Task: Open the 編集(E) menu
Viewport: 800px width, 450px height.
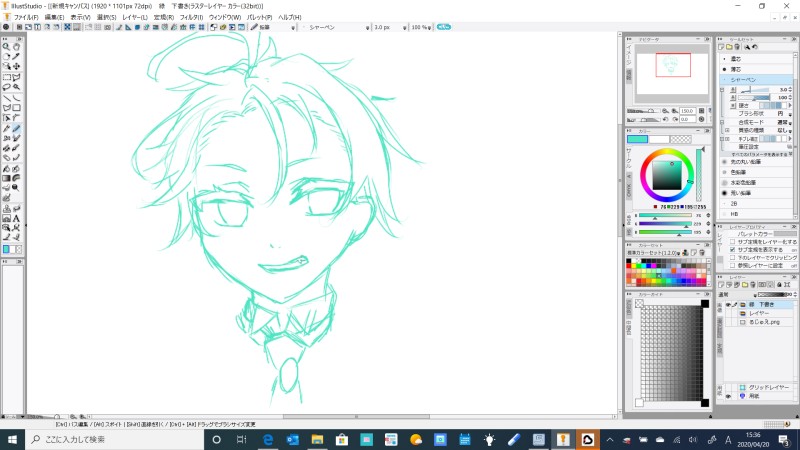Action: tap(55, 17)
